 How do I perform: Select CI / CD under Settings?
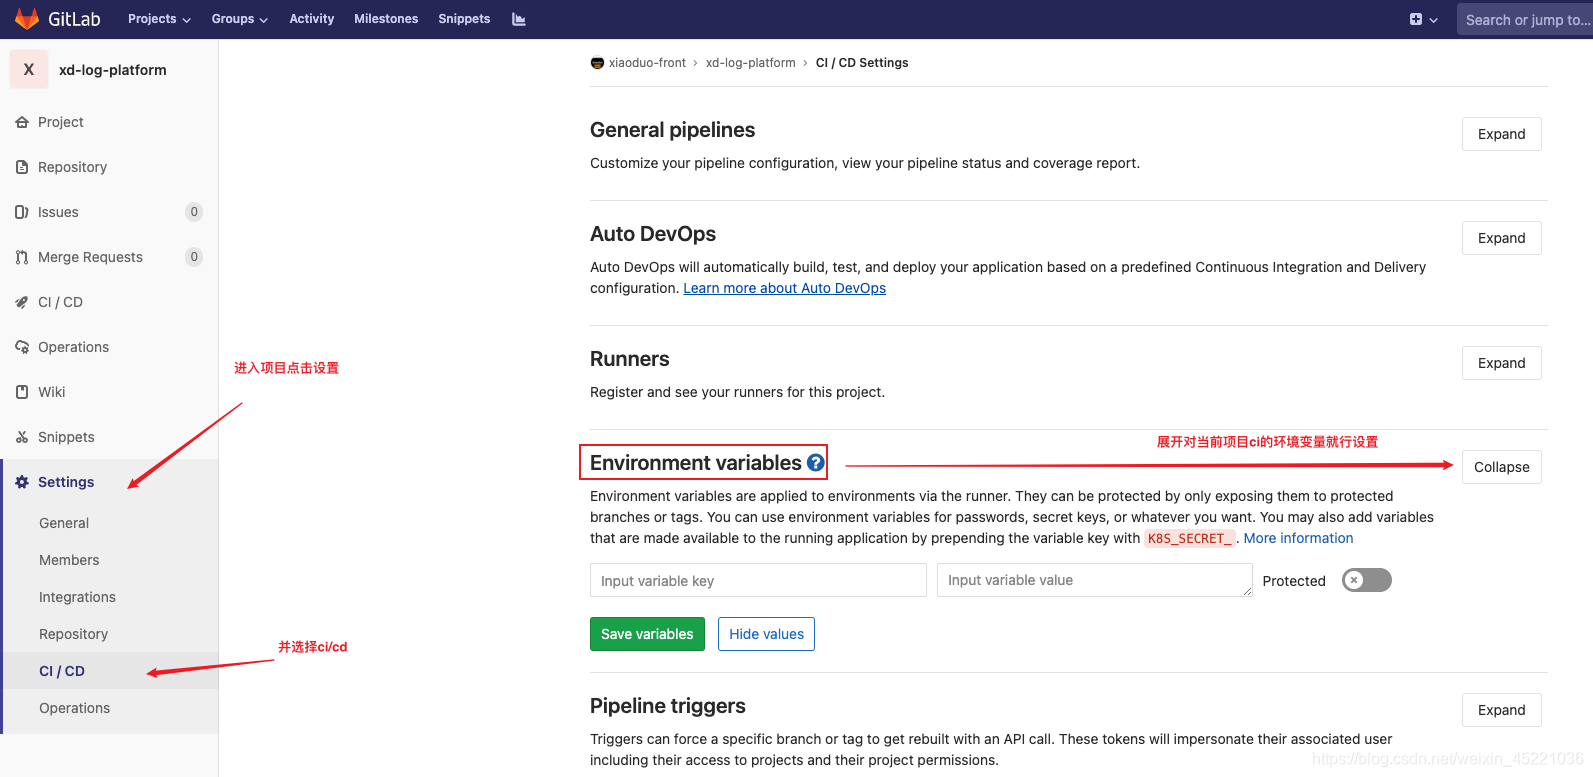coord(62,671)
